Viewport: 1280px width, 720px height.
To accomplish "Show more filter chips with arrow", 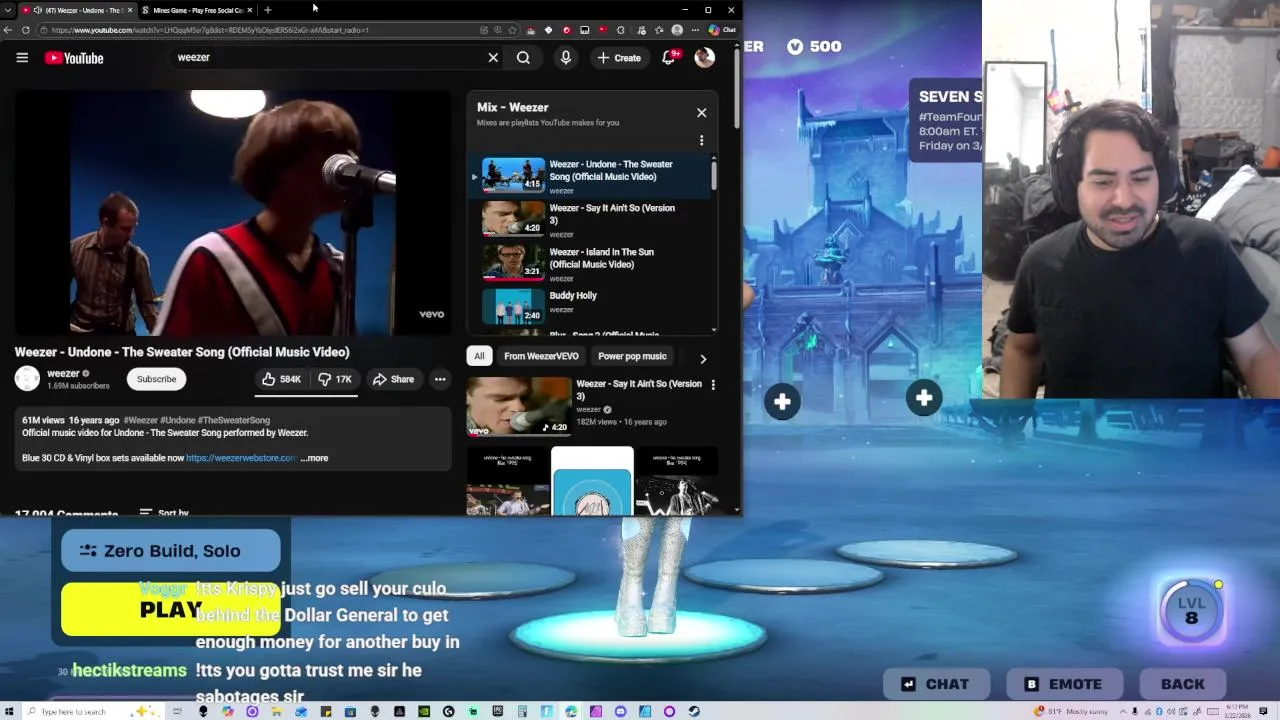I will point(703,358).
